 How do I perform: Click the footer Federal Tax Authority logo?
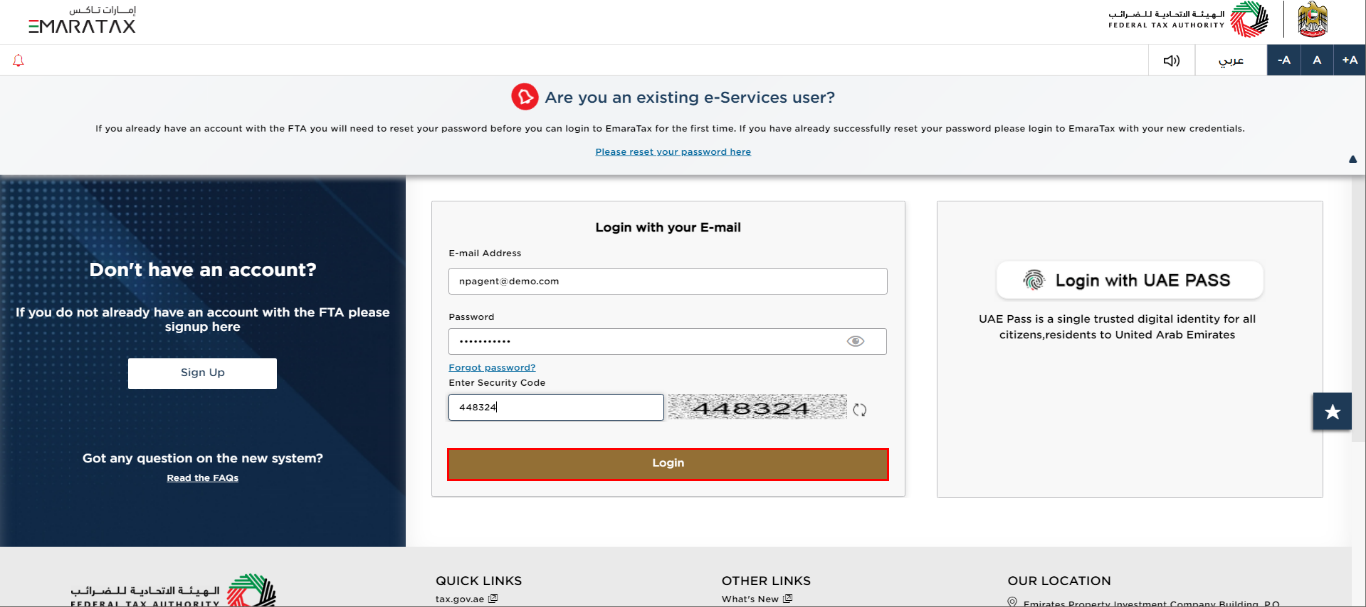pyautogui.click(x=172, y=590)
